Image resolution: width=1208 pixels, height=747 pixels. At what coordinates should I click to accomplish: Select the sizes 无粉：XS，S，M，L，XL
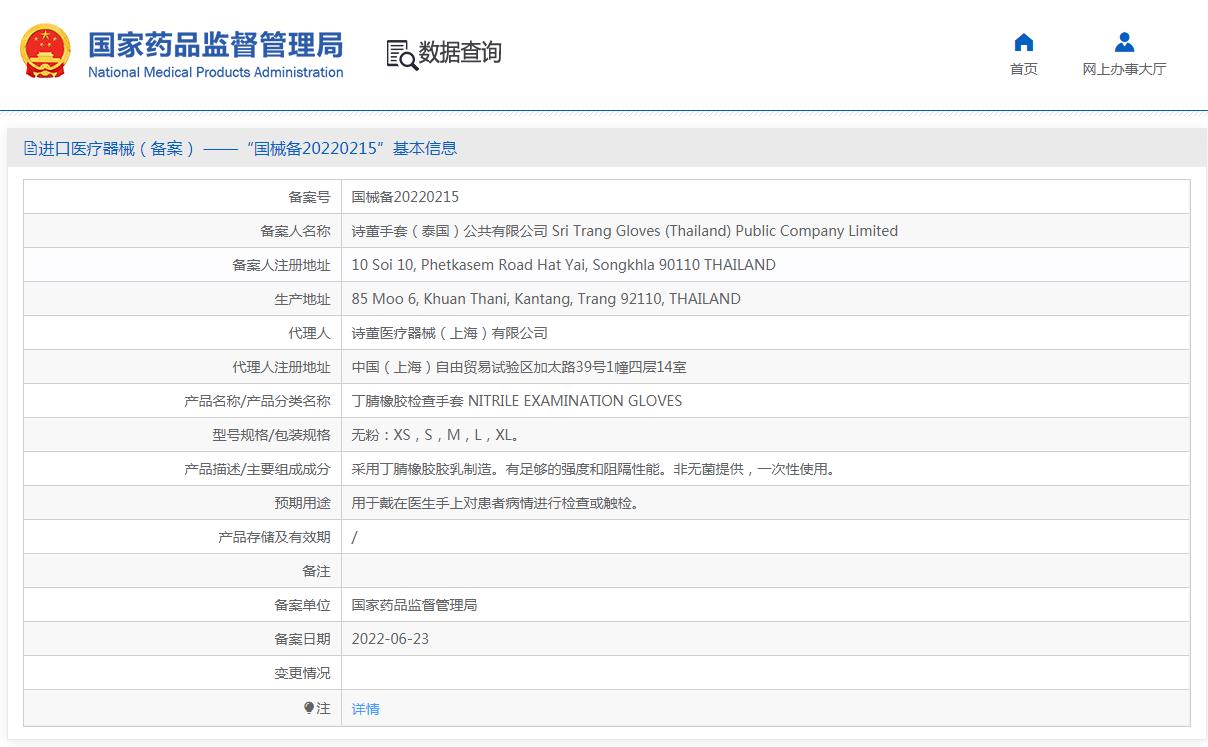coord(436,435)
